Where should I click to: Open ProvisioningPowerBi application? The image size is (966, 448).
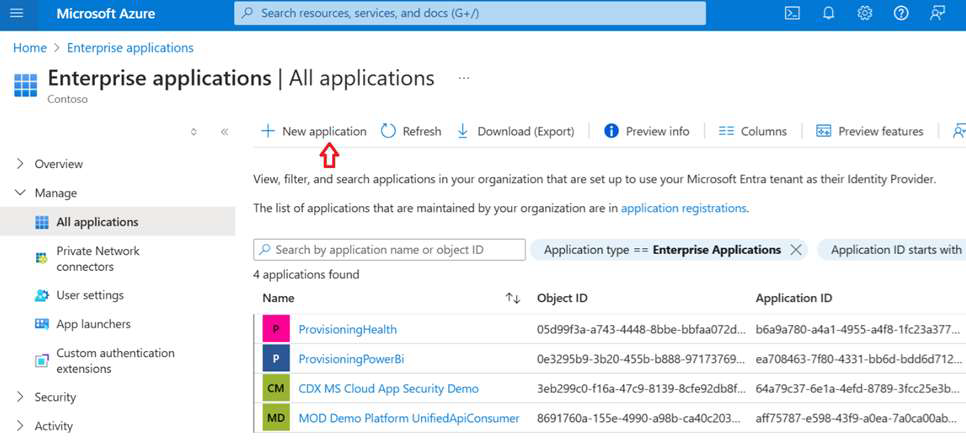pos(351,359)
